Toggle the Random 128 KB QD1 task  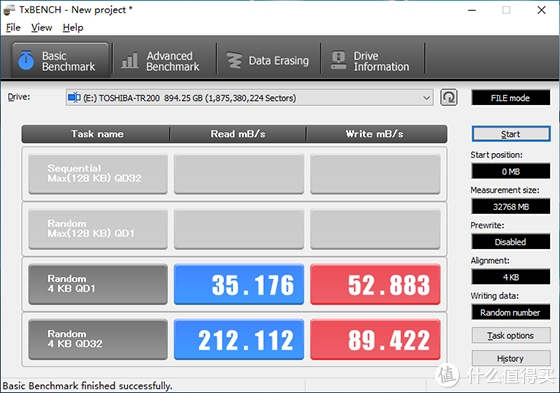click(x=98, y=229)
